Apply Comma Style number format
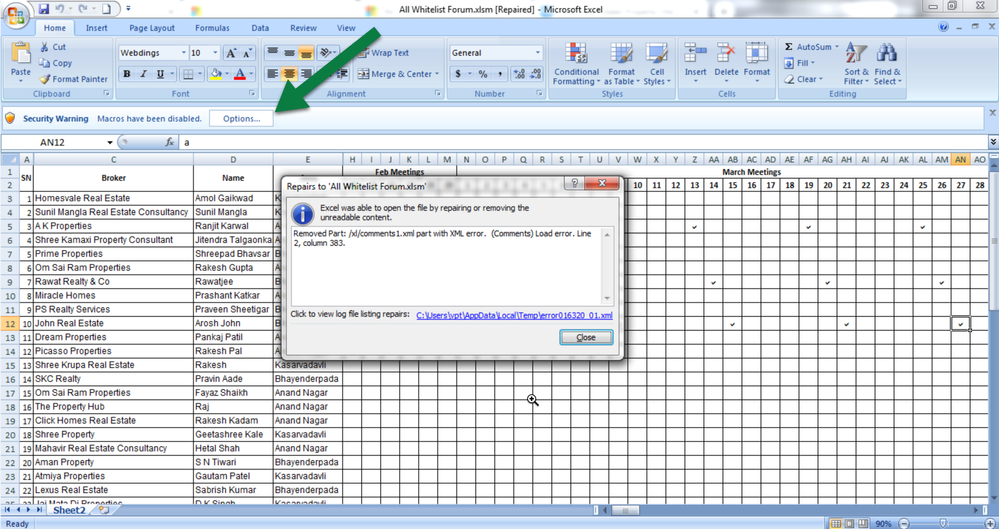999x529 pixels. [500, 74]
